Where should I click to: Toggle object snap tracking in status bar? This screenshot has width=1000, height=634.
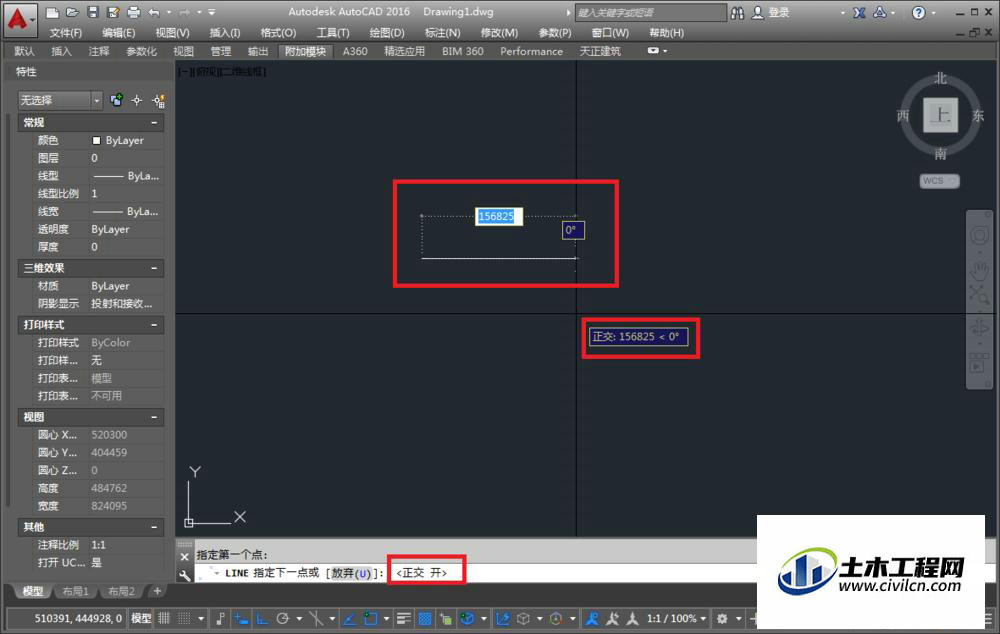tap(349, 618)
